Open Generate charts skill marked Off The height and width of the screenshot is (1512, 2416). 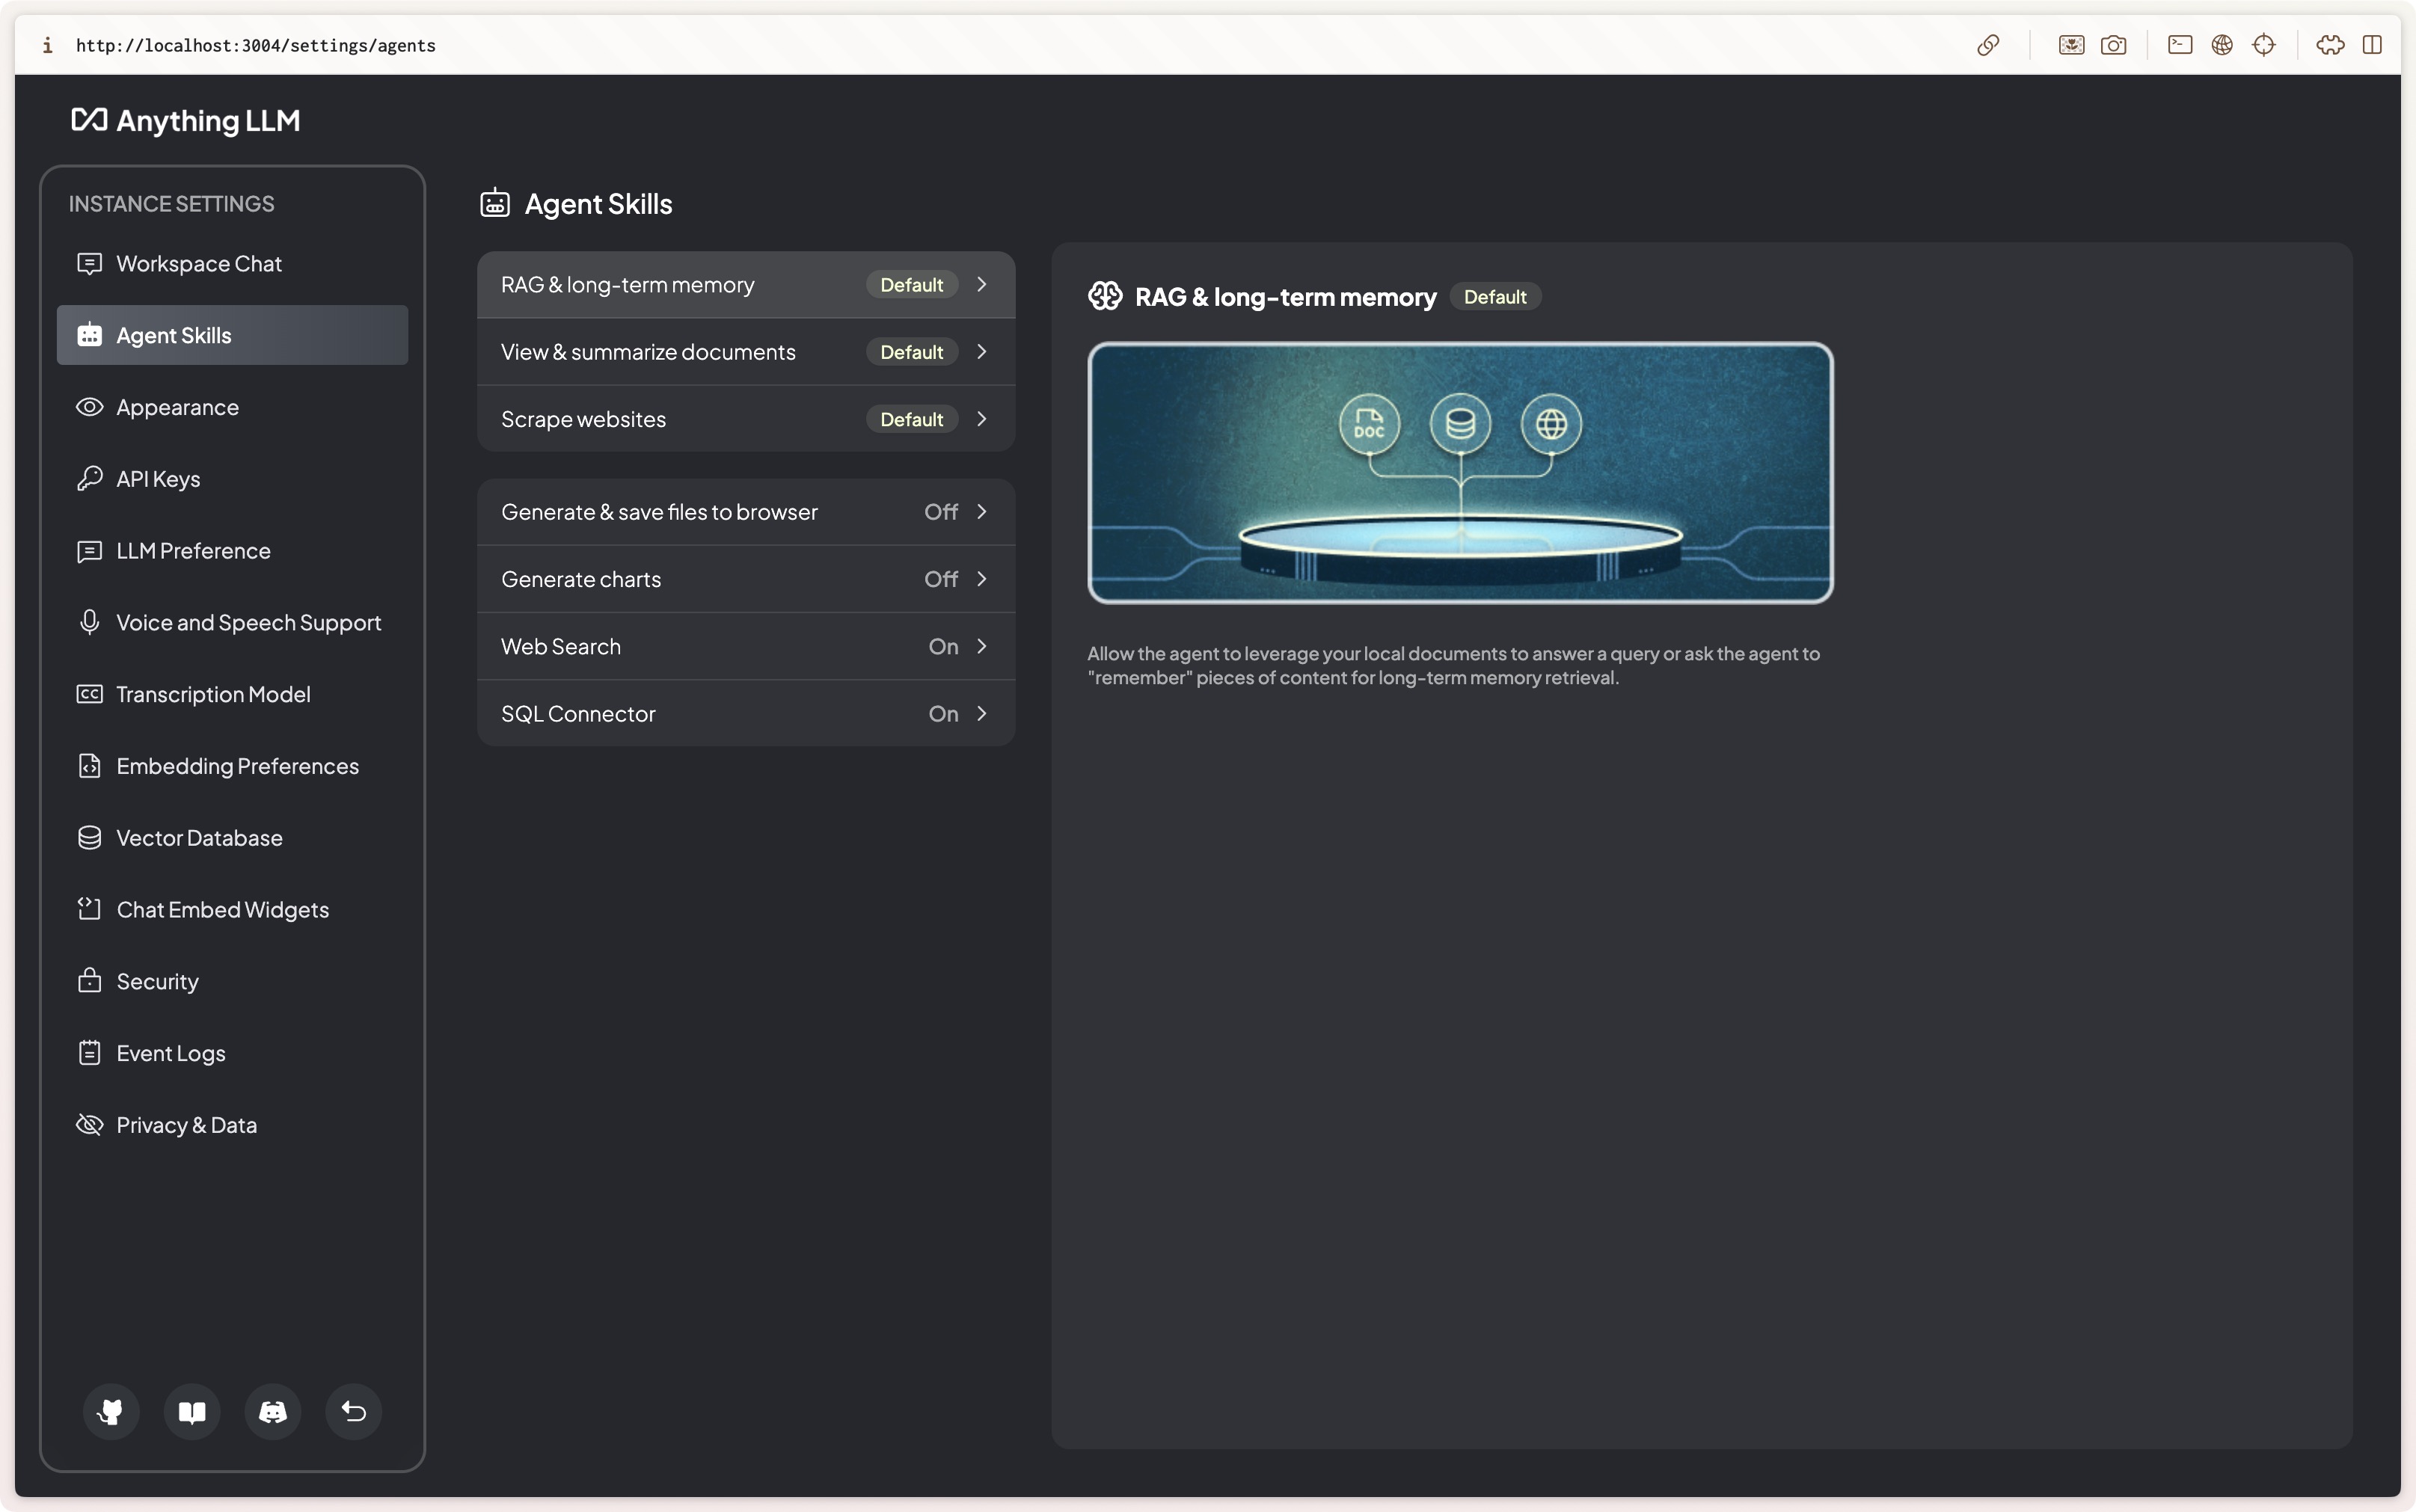coord(745,579)
